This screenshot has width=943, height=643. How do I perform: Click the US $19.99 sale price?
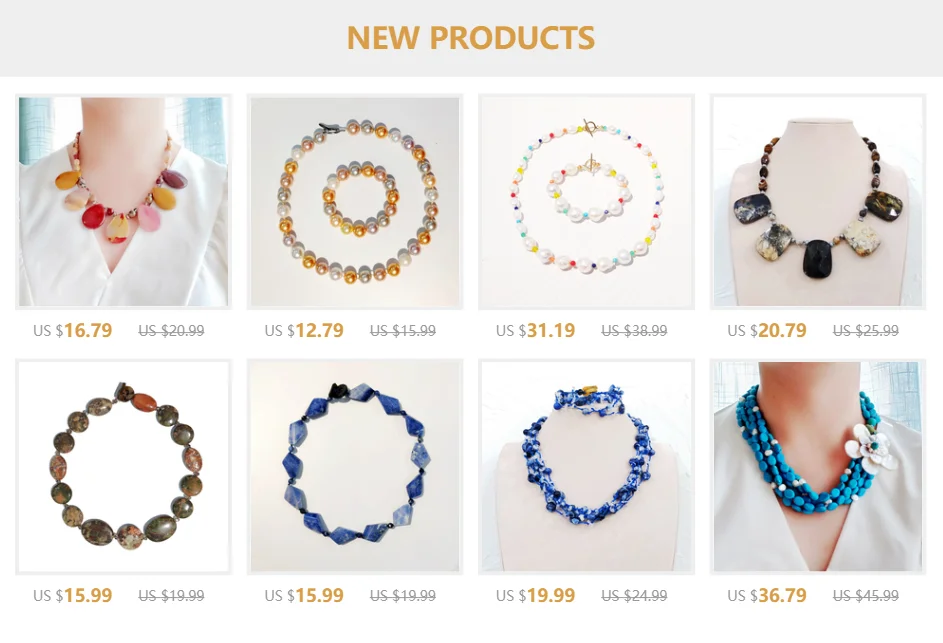536,595
